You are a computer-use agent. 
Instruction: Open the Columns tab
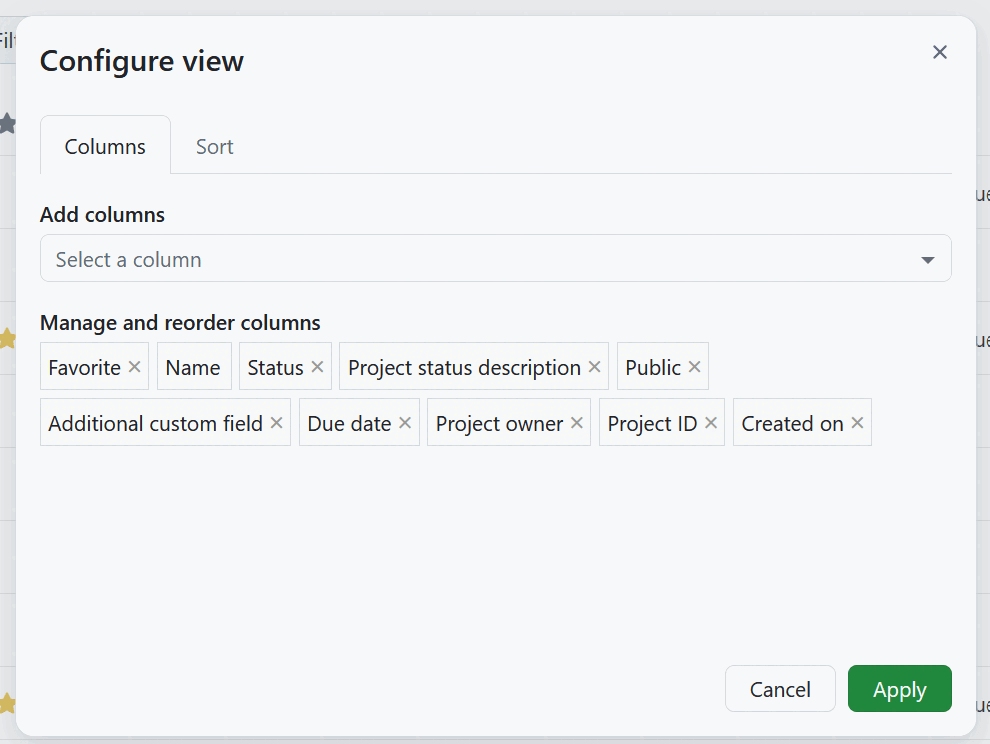coord(104,146)
